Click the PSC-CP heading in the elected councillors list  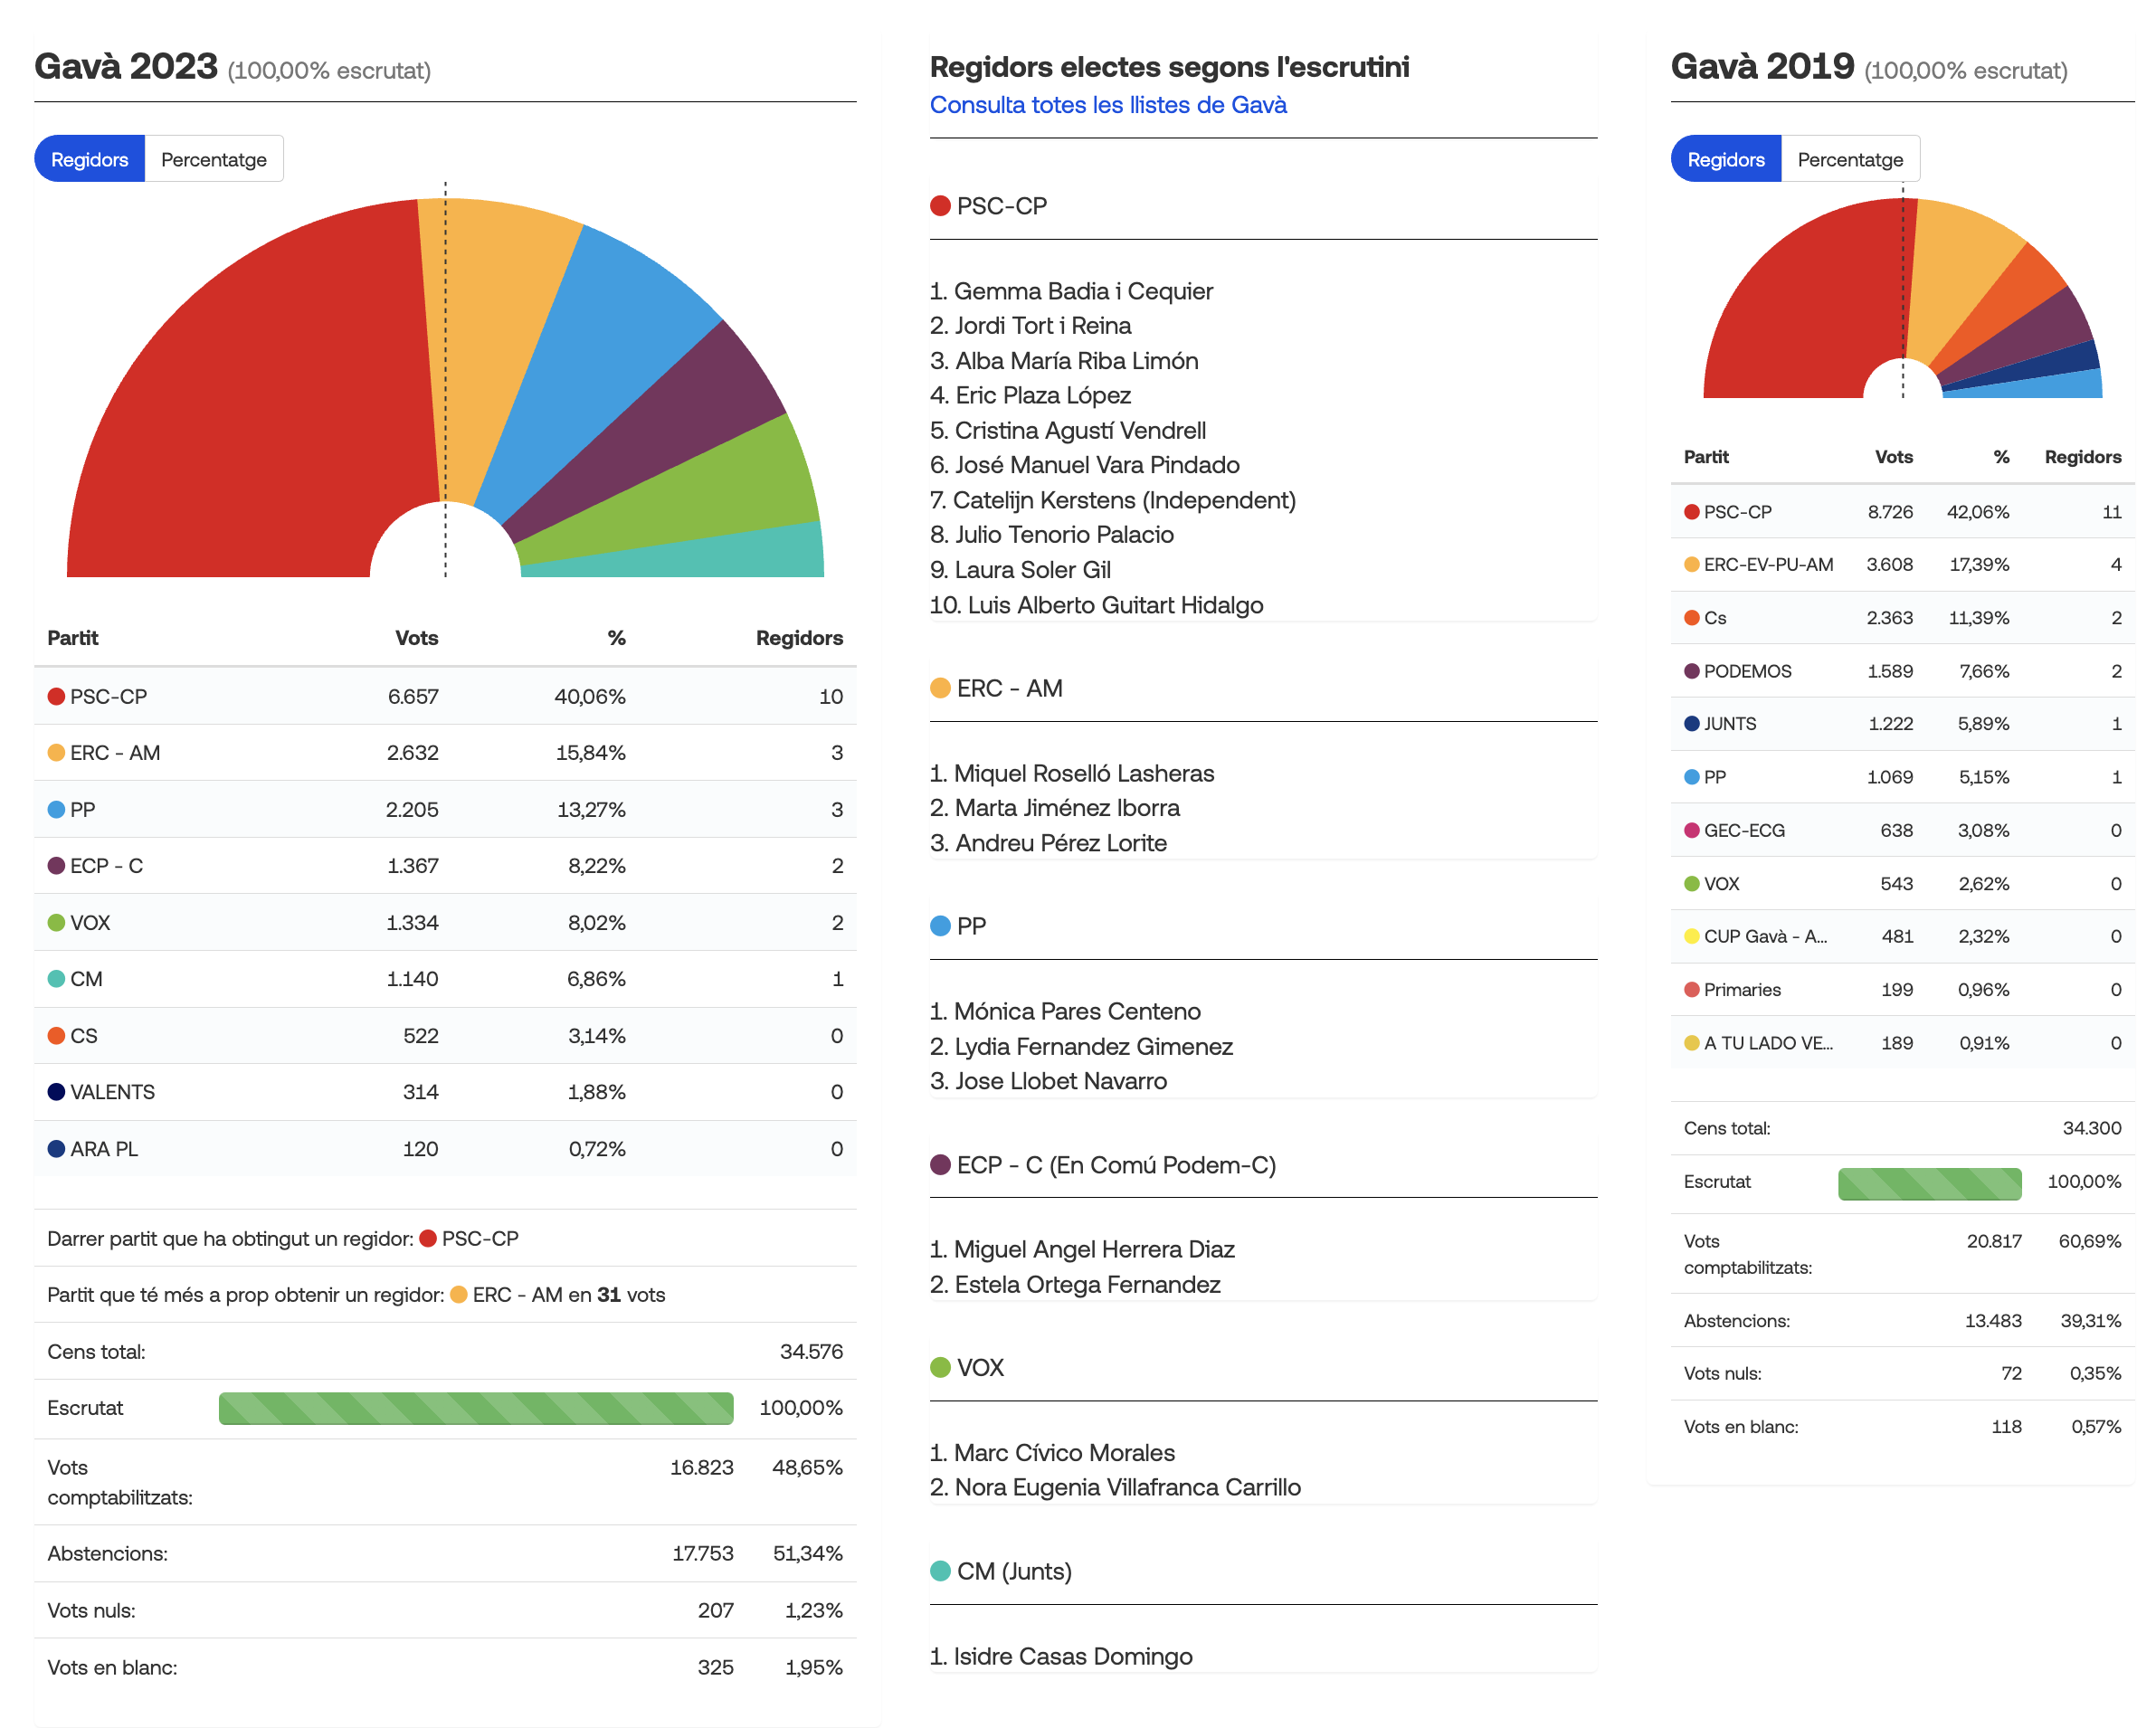pos(989,206)
